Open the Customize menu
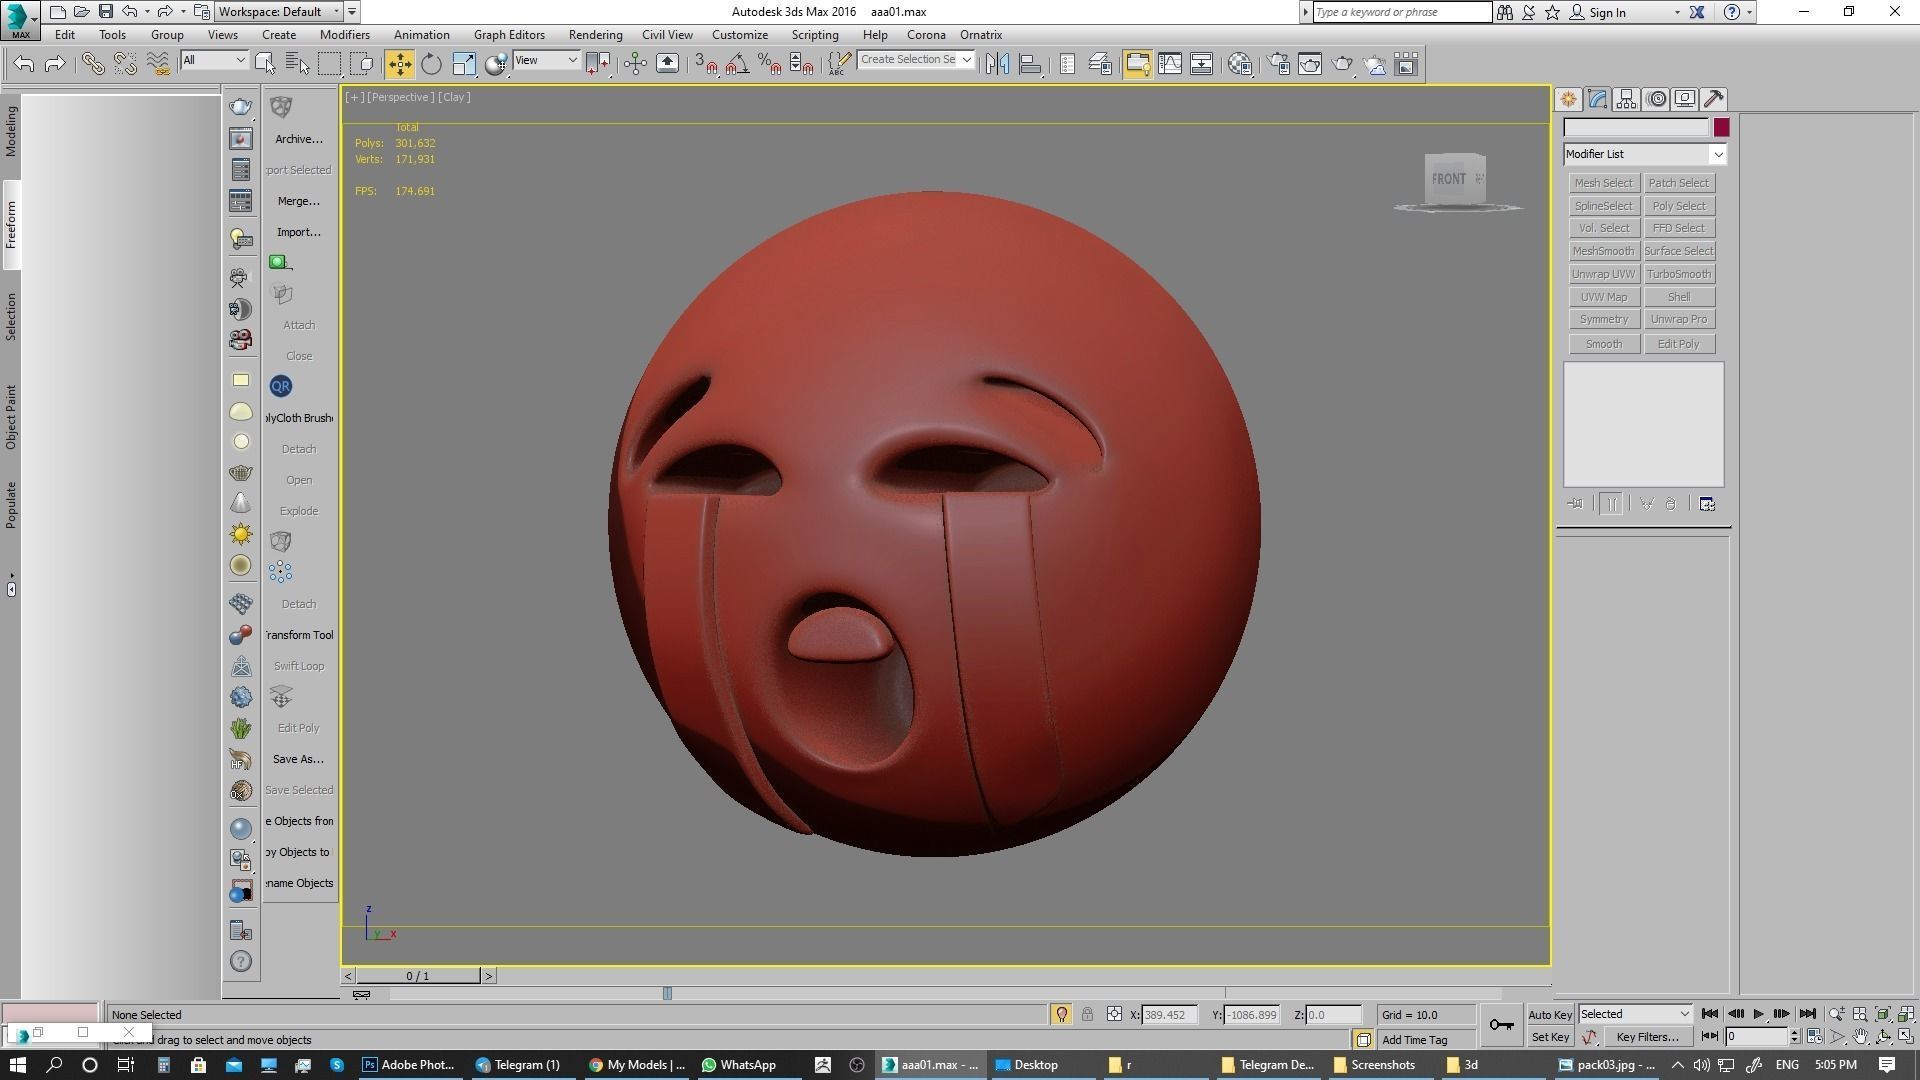1920x1080 pixels. point(740,35)
